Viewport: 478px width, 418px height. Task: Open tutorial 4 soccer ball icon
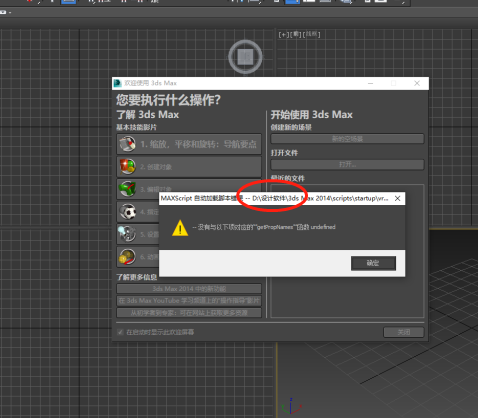click(x=128, y=211)
